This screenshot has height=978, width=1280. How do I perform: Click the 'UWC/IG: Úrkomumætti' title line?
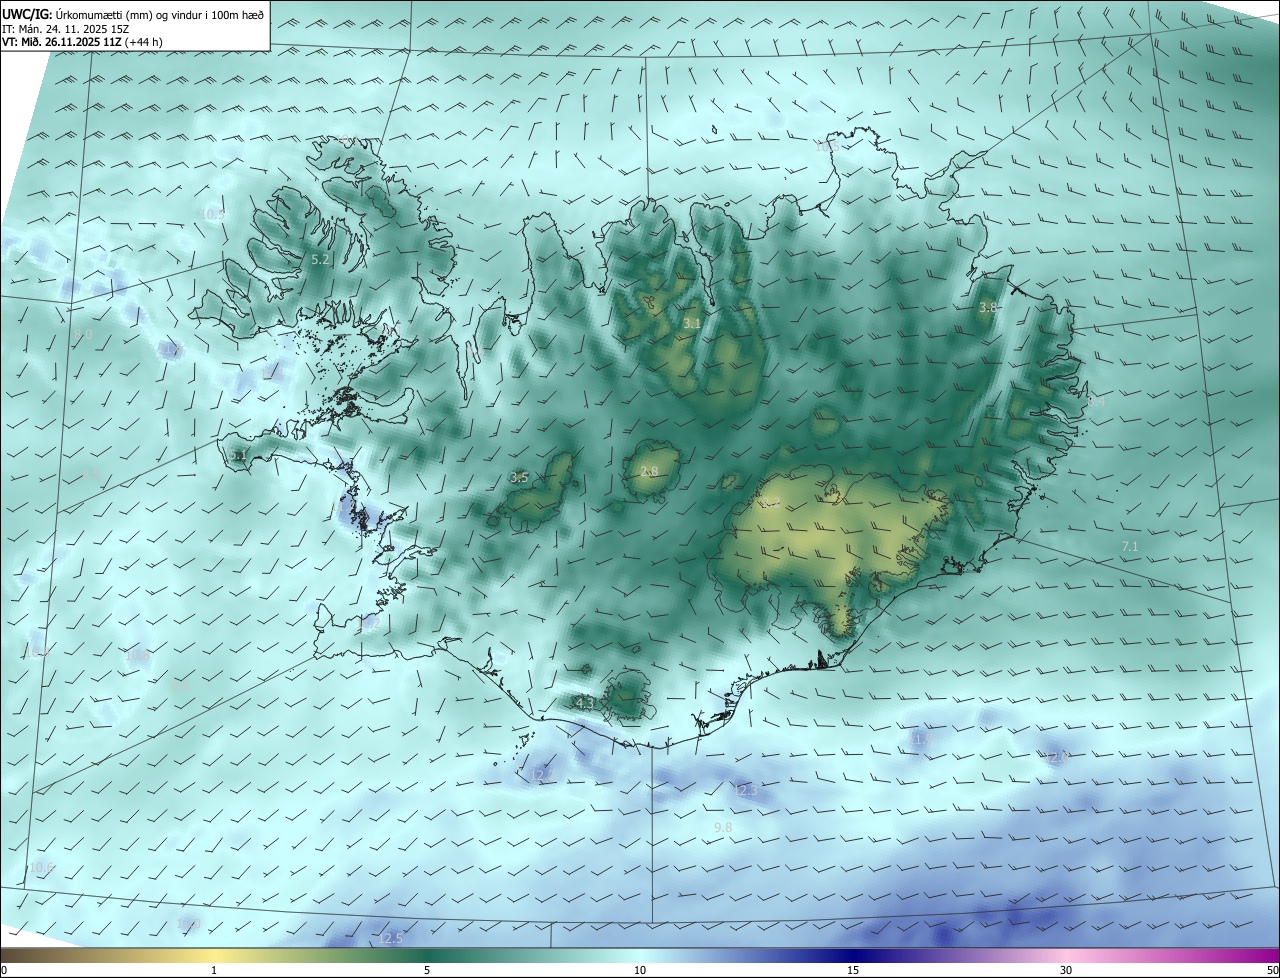133,14
